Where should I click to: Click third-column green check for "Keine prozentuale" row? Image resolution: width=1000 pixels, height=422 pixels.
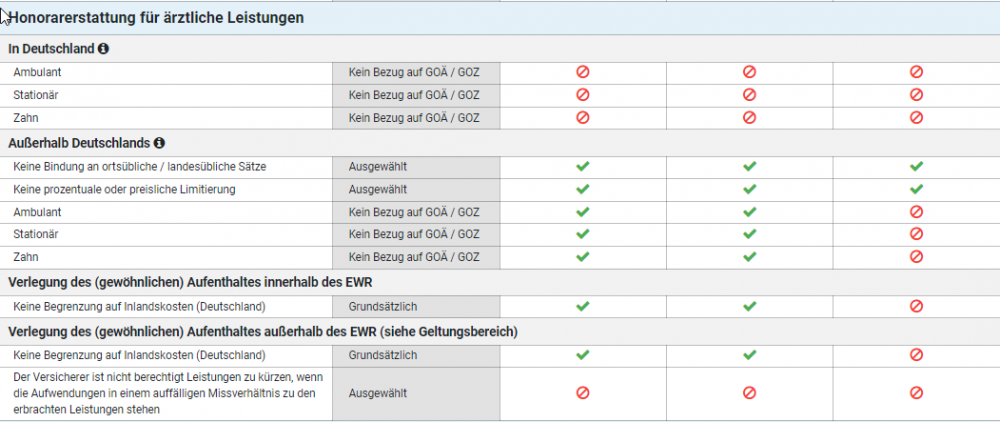pyautogui.click(x=916, y=189)
